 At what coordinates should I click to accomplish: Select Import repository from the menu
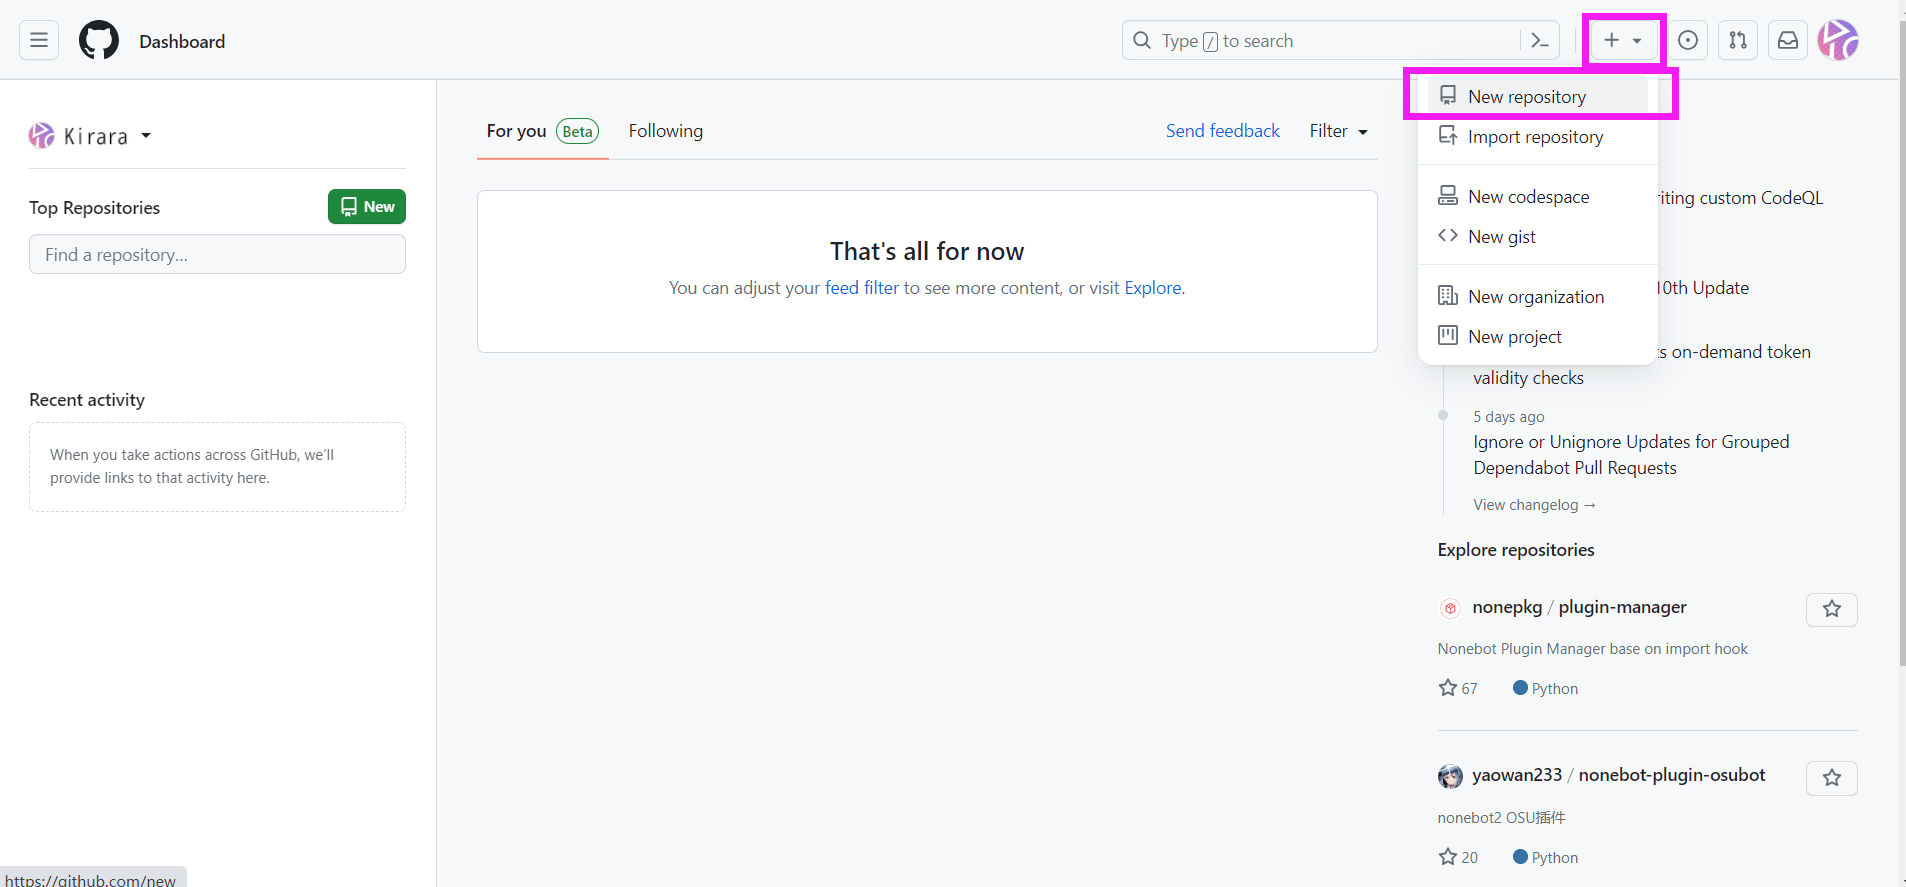(1538, 136)
